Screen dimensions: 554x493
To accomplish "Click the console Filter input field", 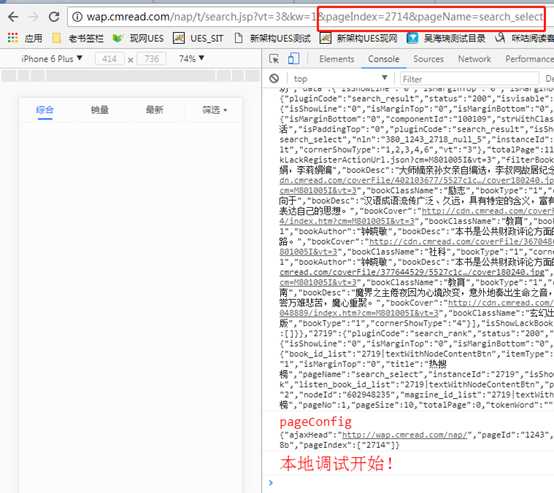I will [470, 79].
